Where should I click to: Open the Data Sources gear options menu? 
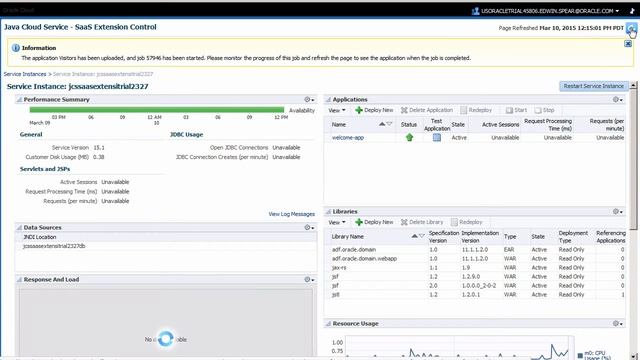click(309, 227)
